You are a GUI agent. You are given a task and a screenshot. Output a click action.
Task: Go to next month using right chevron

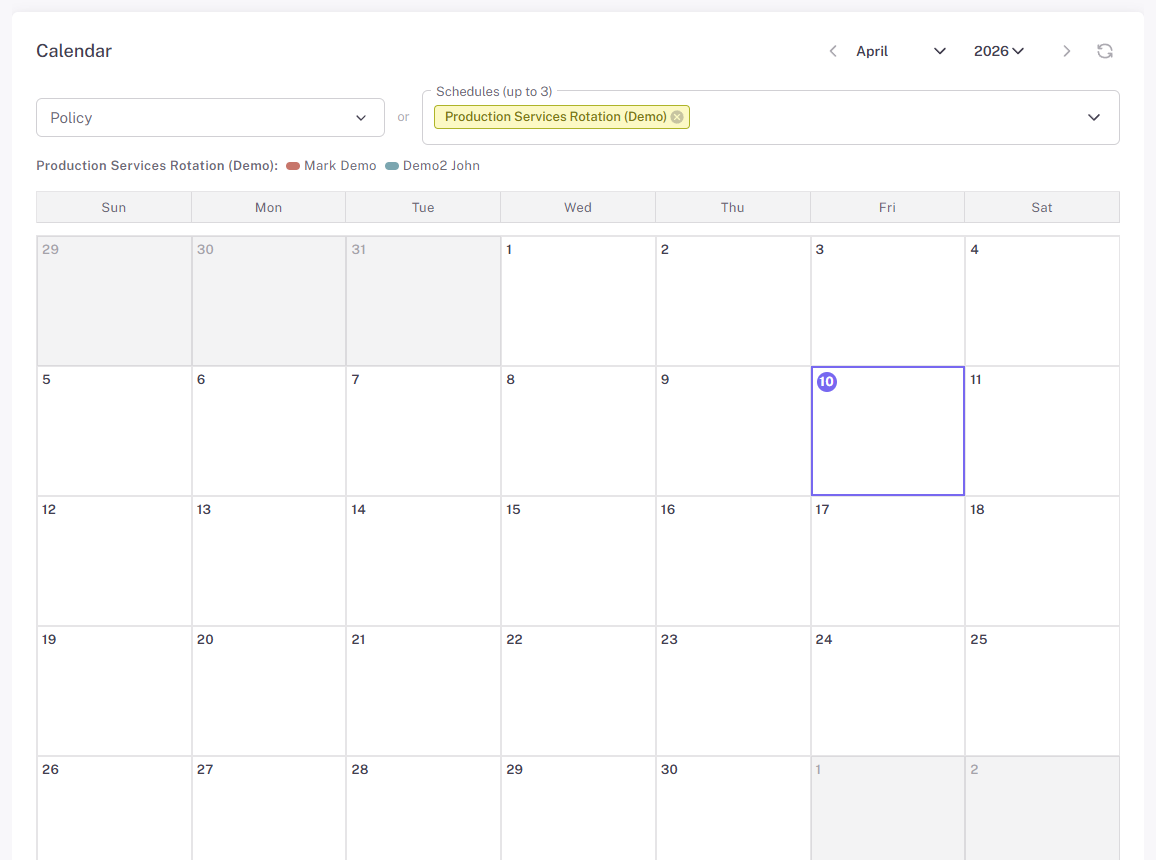1067,50
